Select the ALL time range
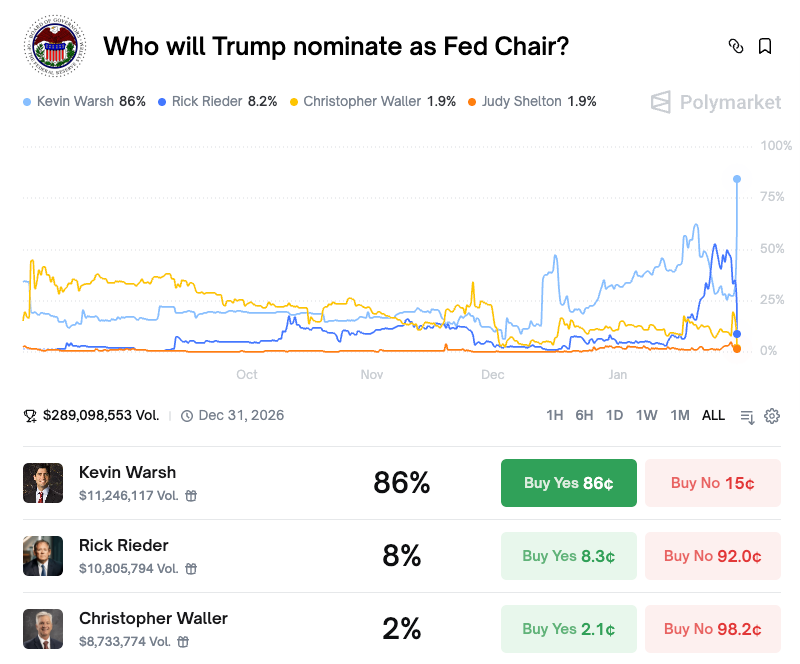The width and height of the screenshot is (800, 664). pyautogui.click(x=713, y=416)
